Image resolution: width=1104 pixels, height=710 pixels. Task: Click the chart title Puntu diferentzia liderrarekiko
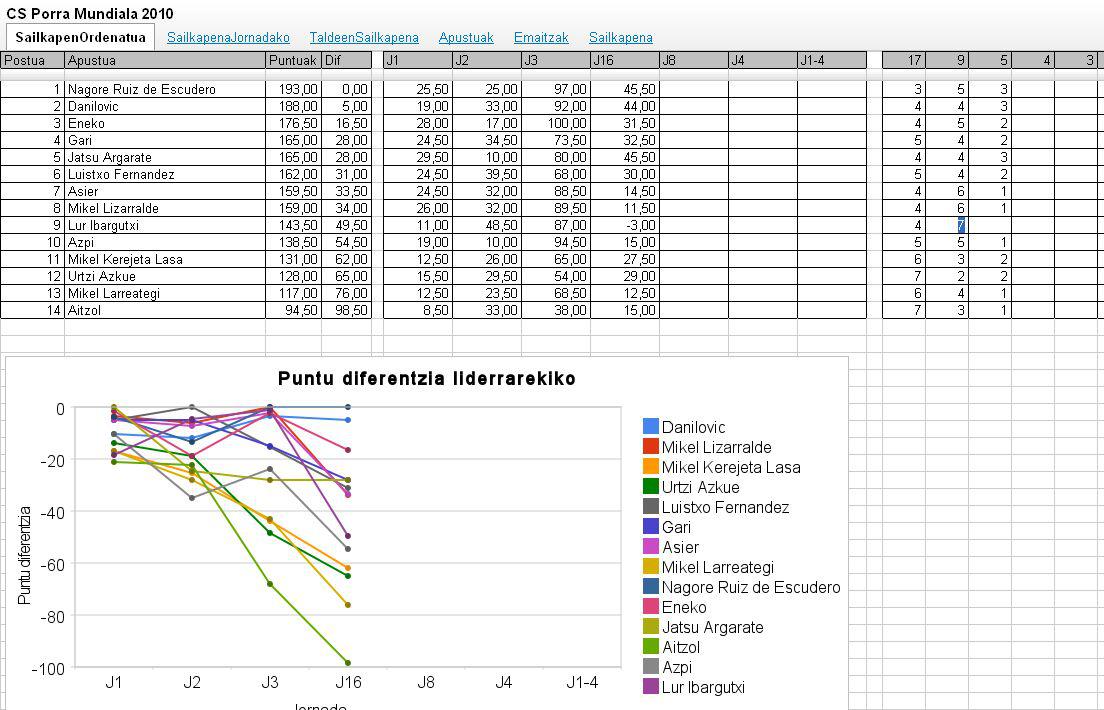click(x=426, y=379)
